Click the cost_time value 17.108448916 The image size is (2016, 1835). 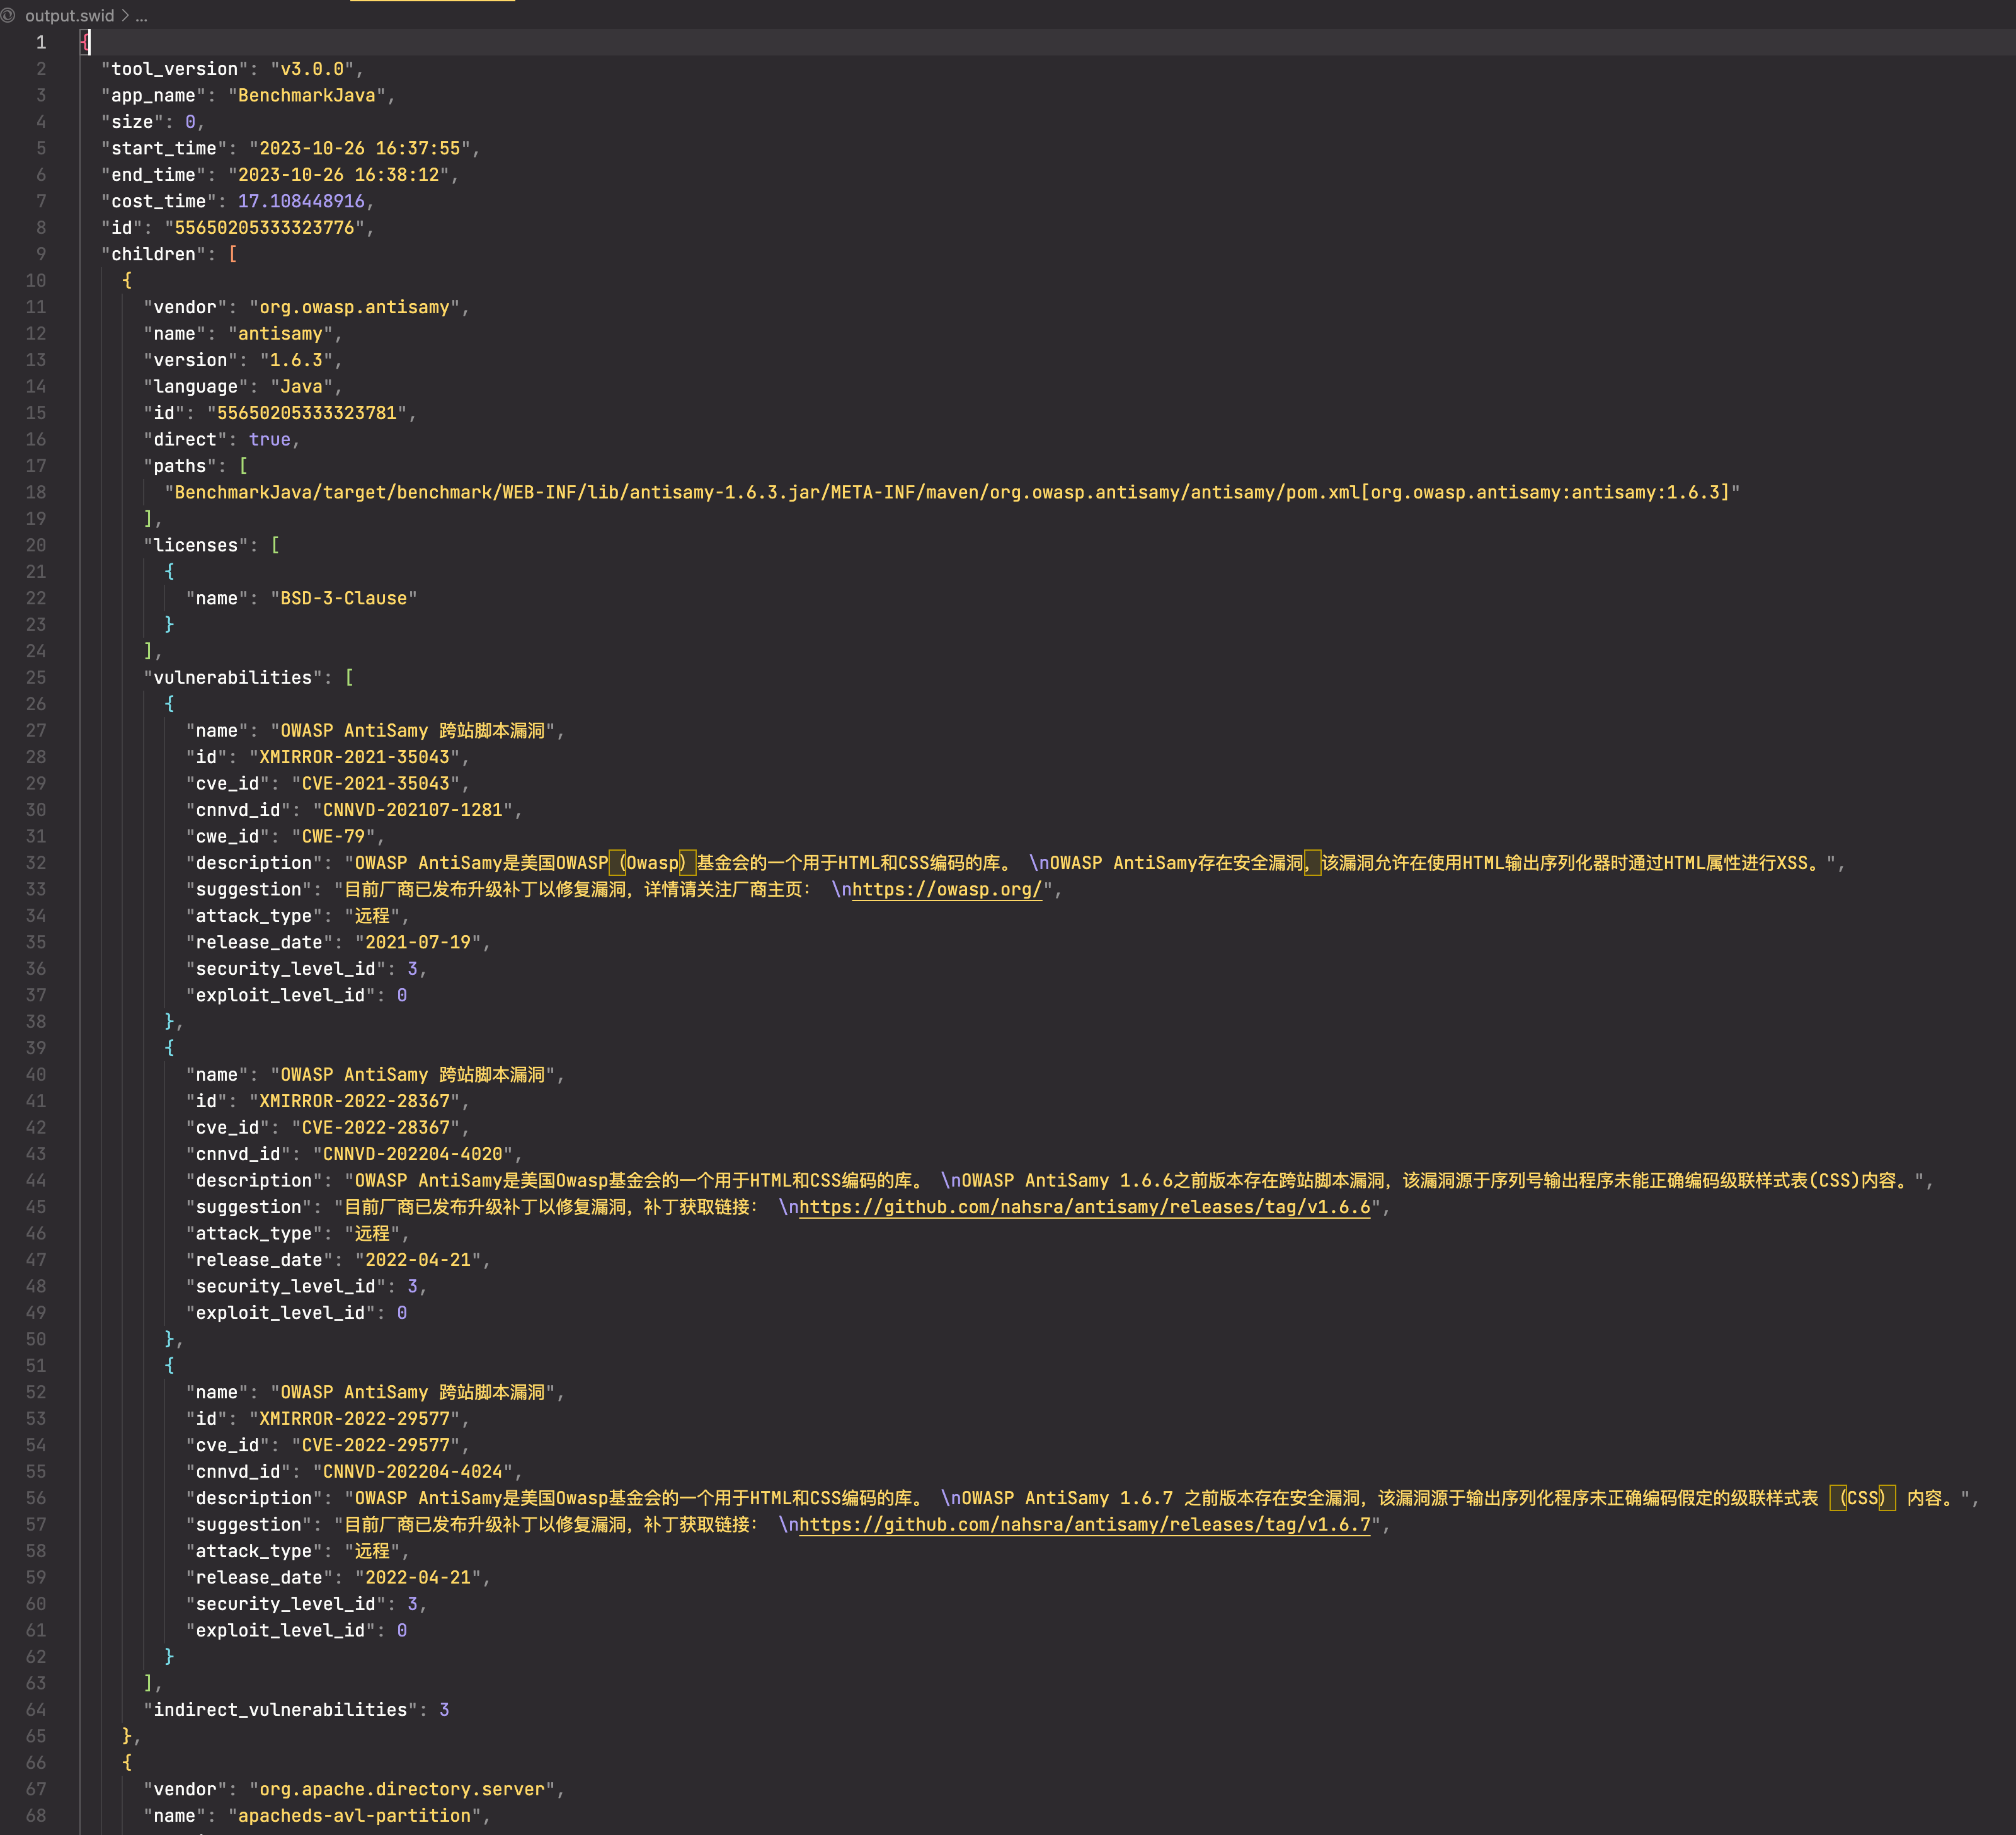[x=301, y=201]
